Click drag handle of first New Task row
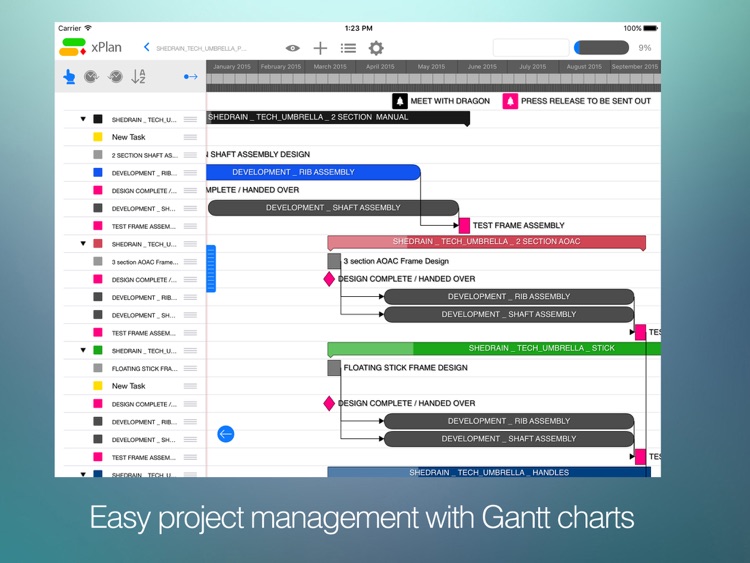This screenshot has width=750, height=563. pos(190,137)
